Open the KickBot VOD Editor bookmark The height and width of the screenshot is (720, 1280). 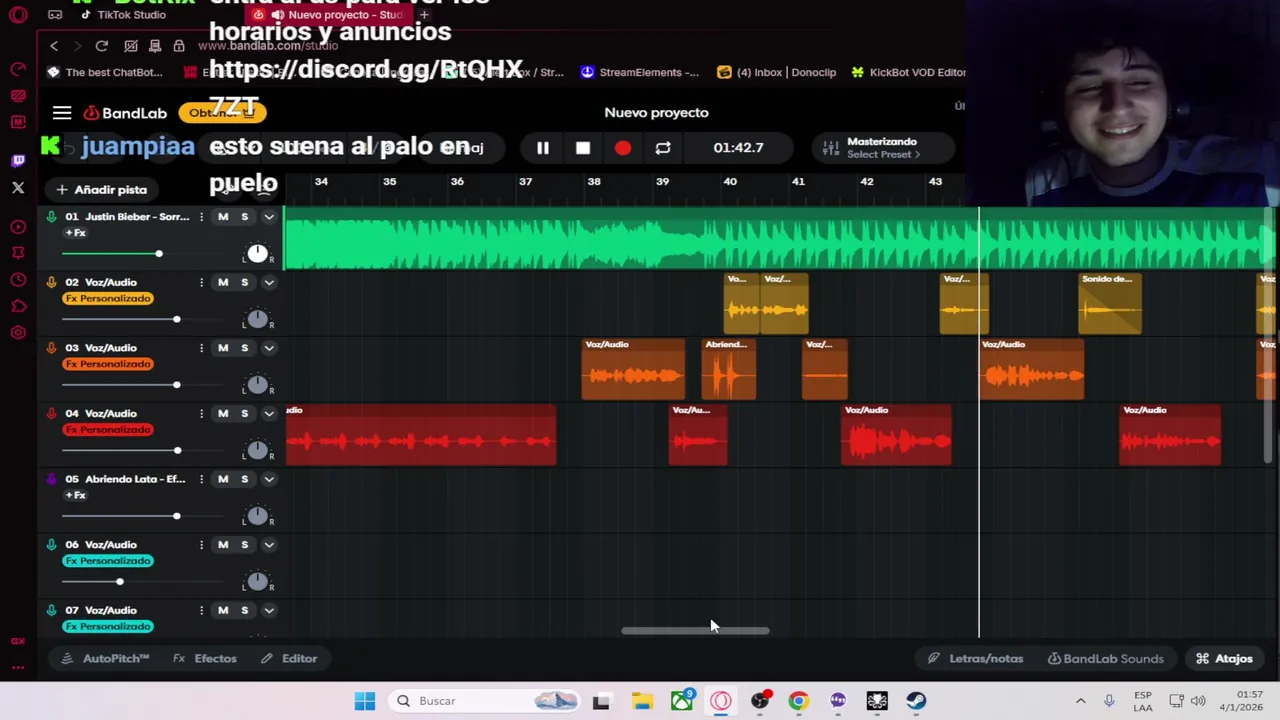(908, 72)
